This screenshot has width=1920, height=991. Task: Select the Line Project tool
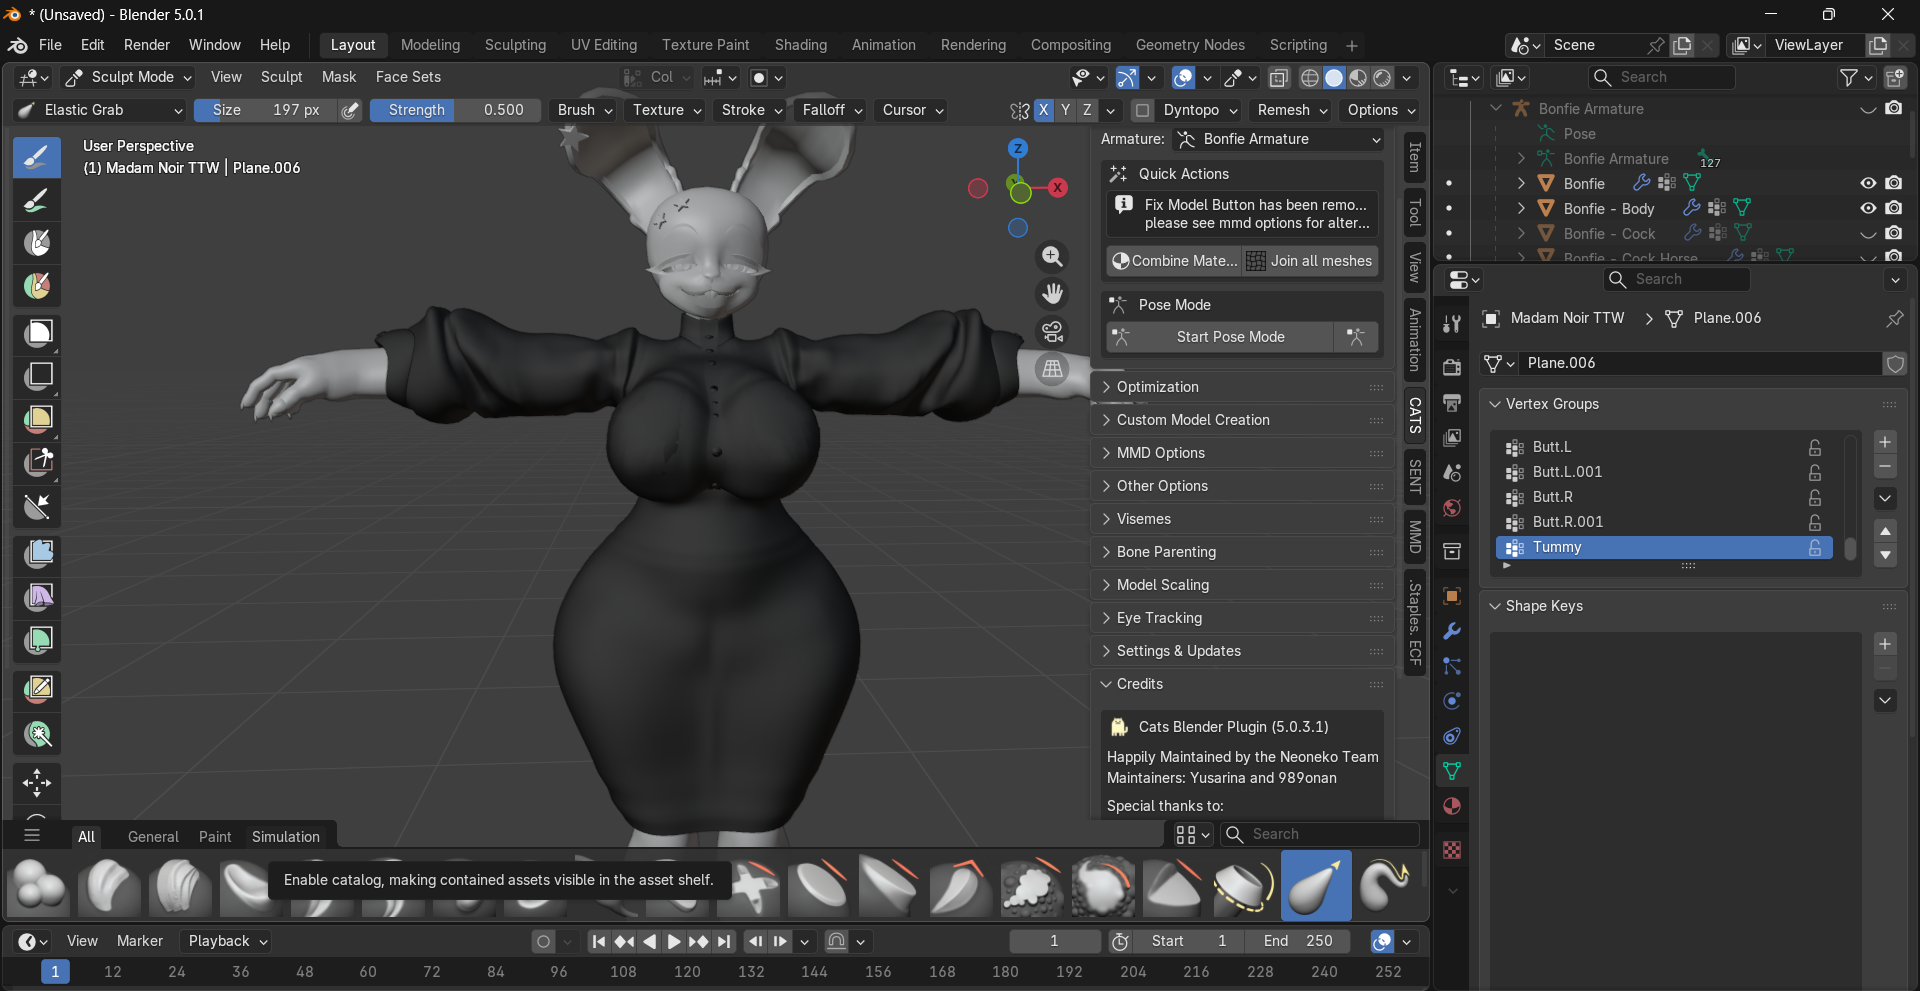pos(37,507)
